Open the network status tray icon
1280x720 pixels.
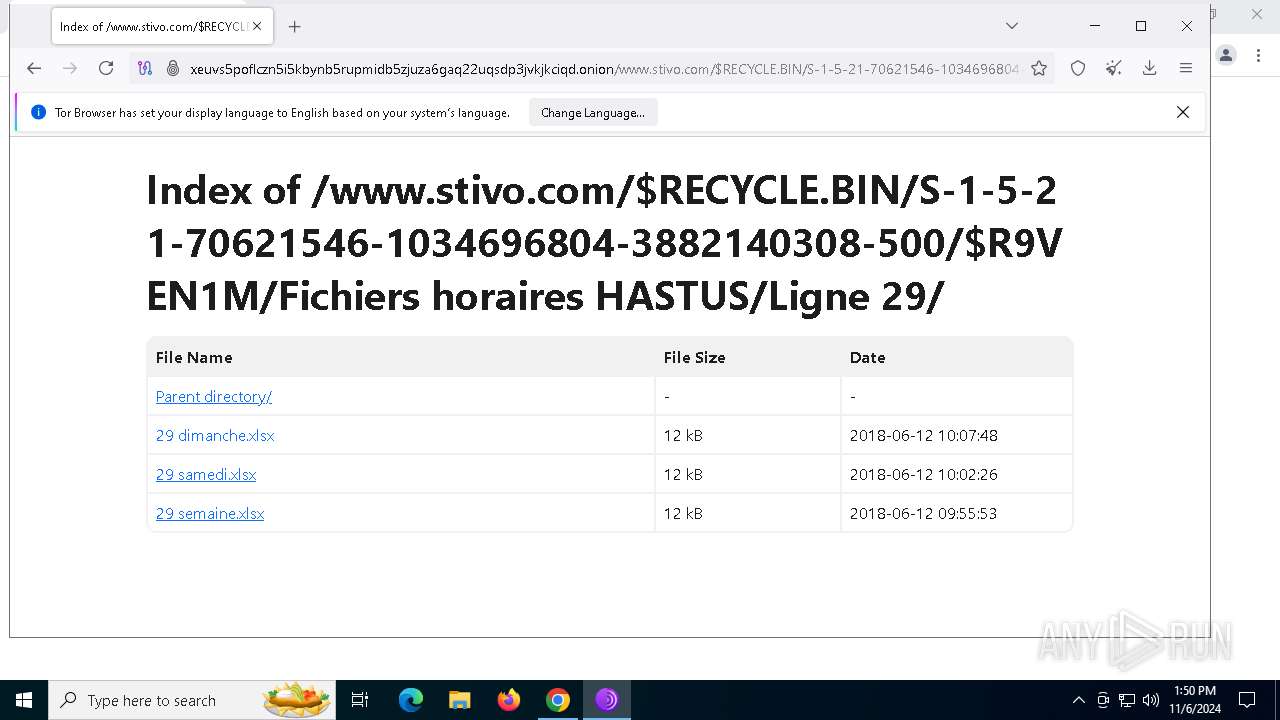(x=1127, y=700)
